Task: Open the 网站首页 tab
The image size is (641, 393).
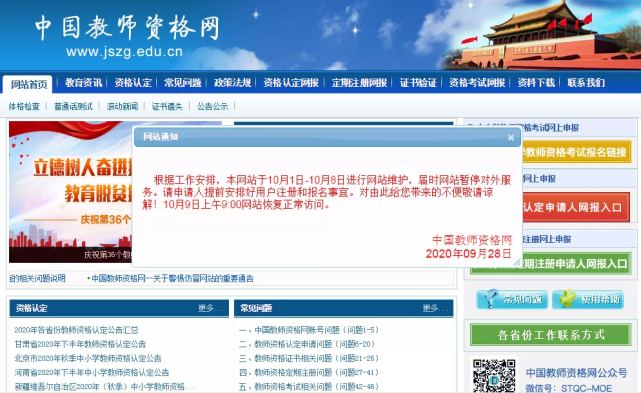Action: pyautogui.click(x=28, y=84)
